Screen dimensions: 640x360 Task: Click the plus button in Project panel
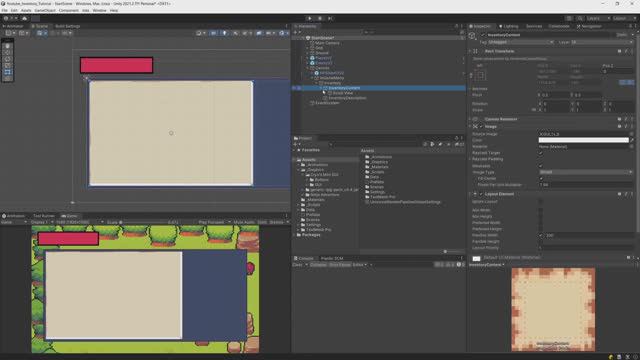(295, 144)
